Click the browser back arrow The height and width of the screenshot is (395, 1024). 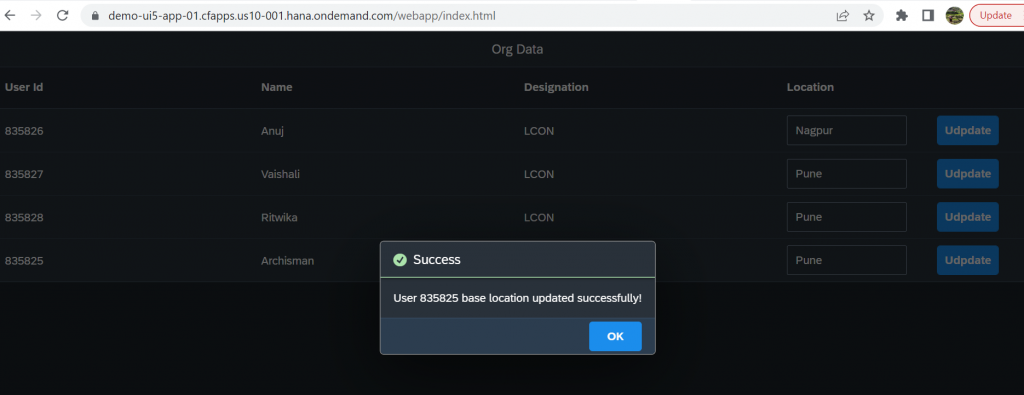10,16
